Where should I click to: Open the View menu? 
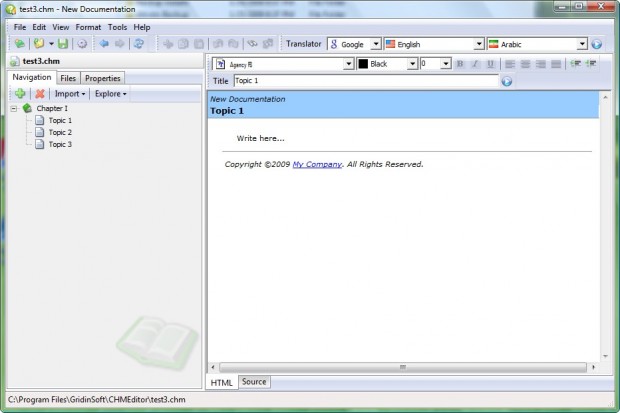coord(60,27)
